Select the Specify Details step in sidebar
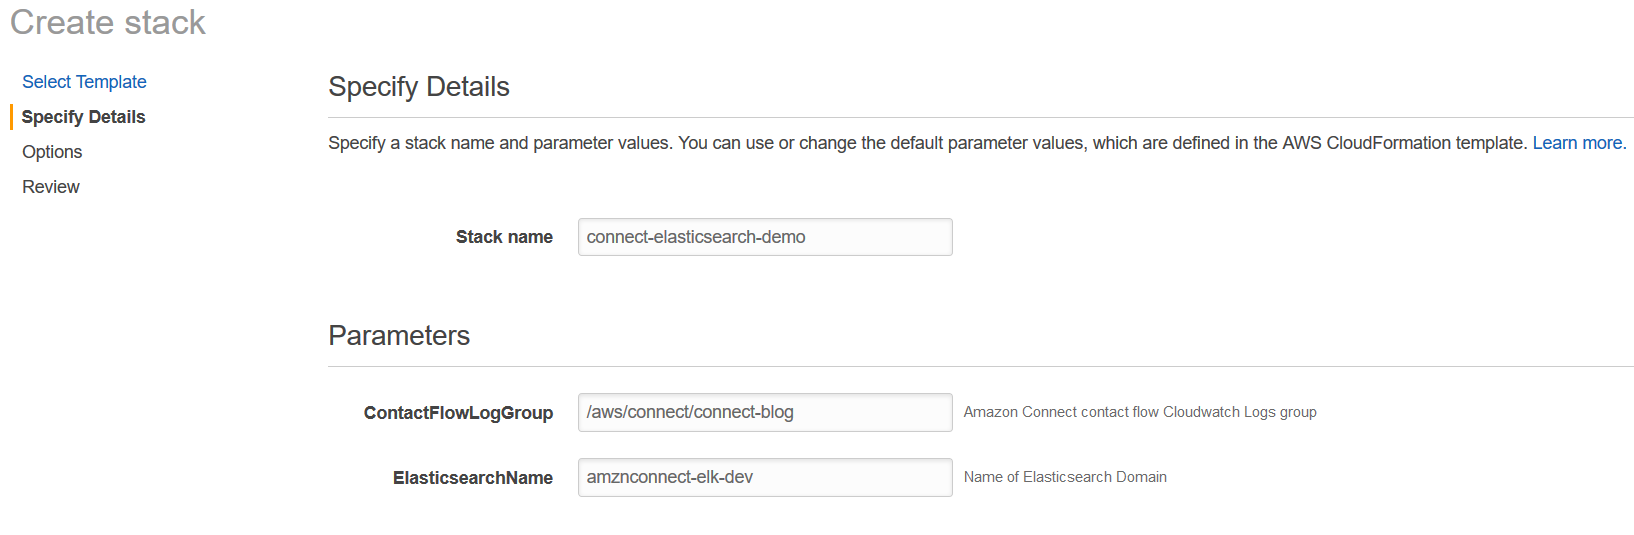 [83, 117]
